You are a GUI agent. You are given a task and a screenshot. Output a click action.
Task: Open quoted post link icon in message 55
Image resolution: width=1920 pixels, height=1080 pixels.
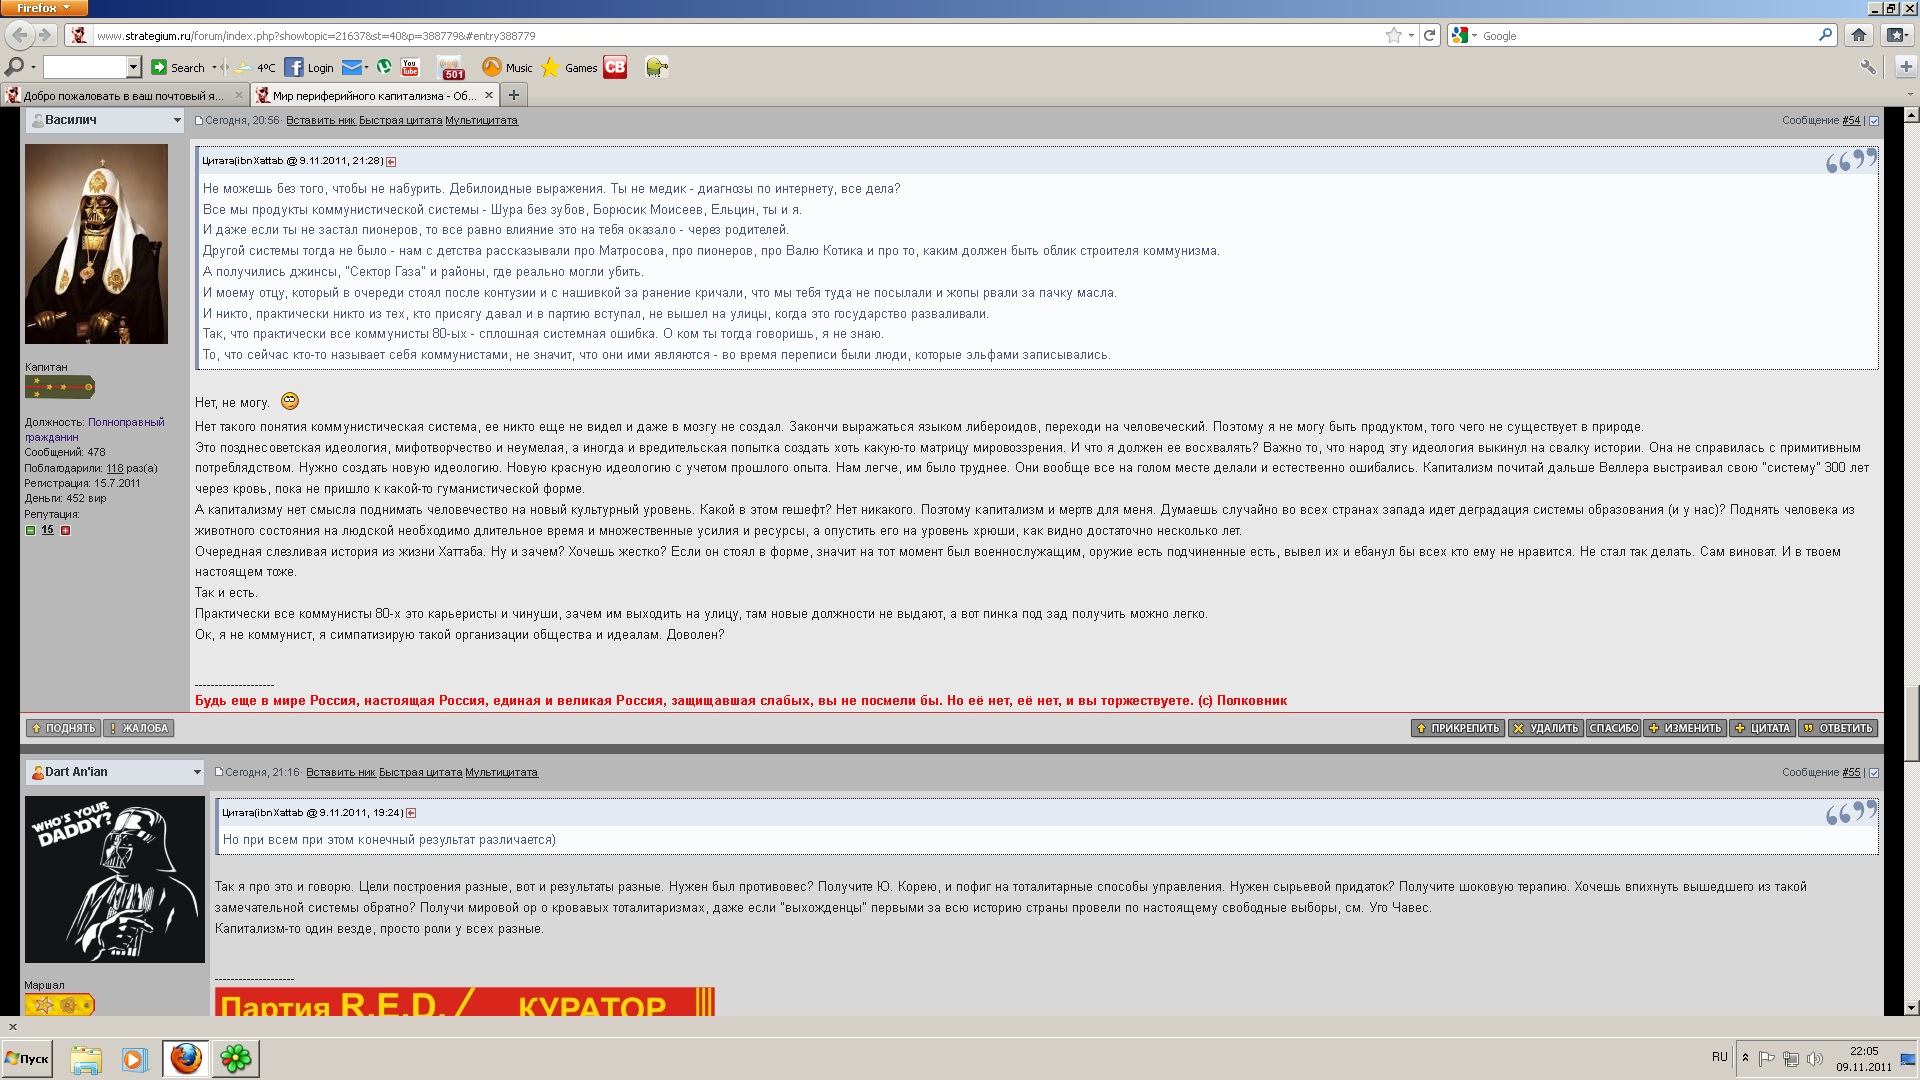411,813
